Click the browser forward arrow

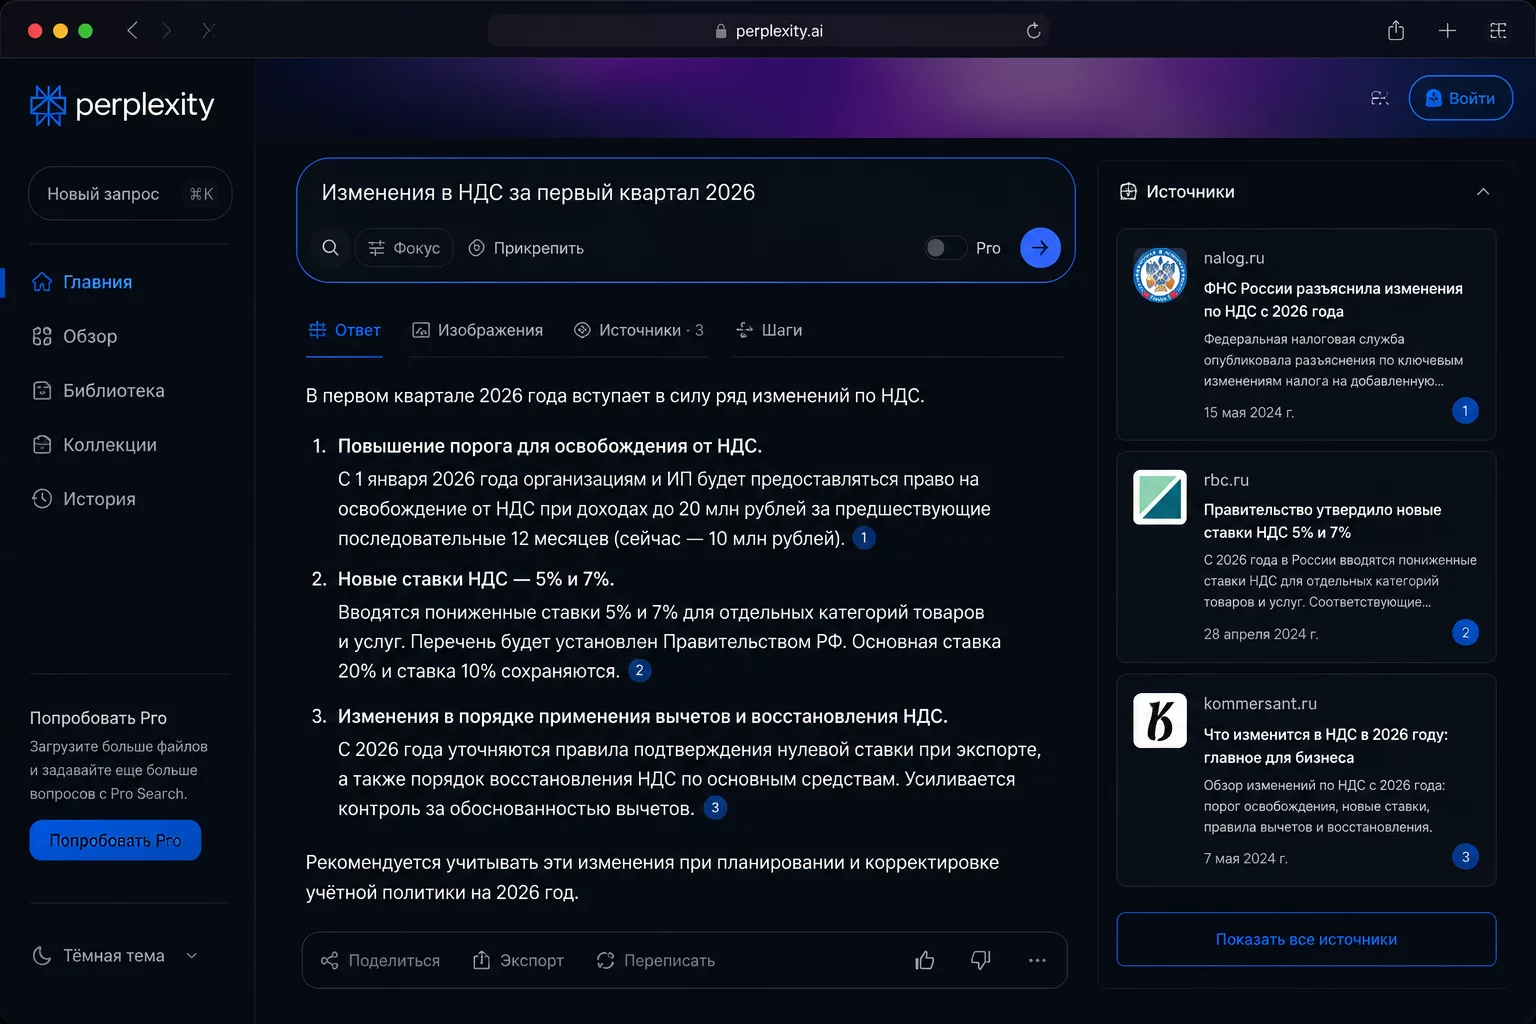[x=167, y=31]
